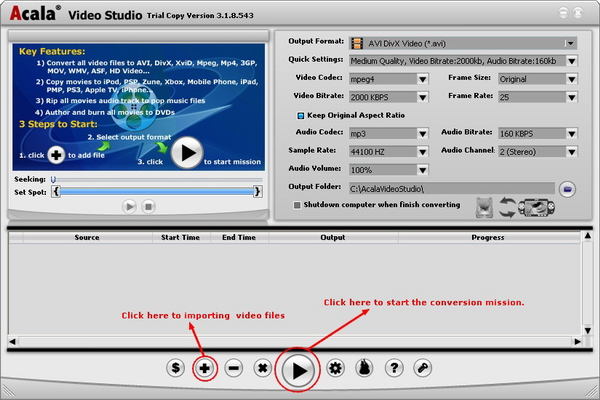
Task: Click the flame burn icon in bottom toolbar
Action: pyautogui.click(x=364, y=368)
